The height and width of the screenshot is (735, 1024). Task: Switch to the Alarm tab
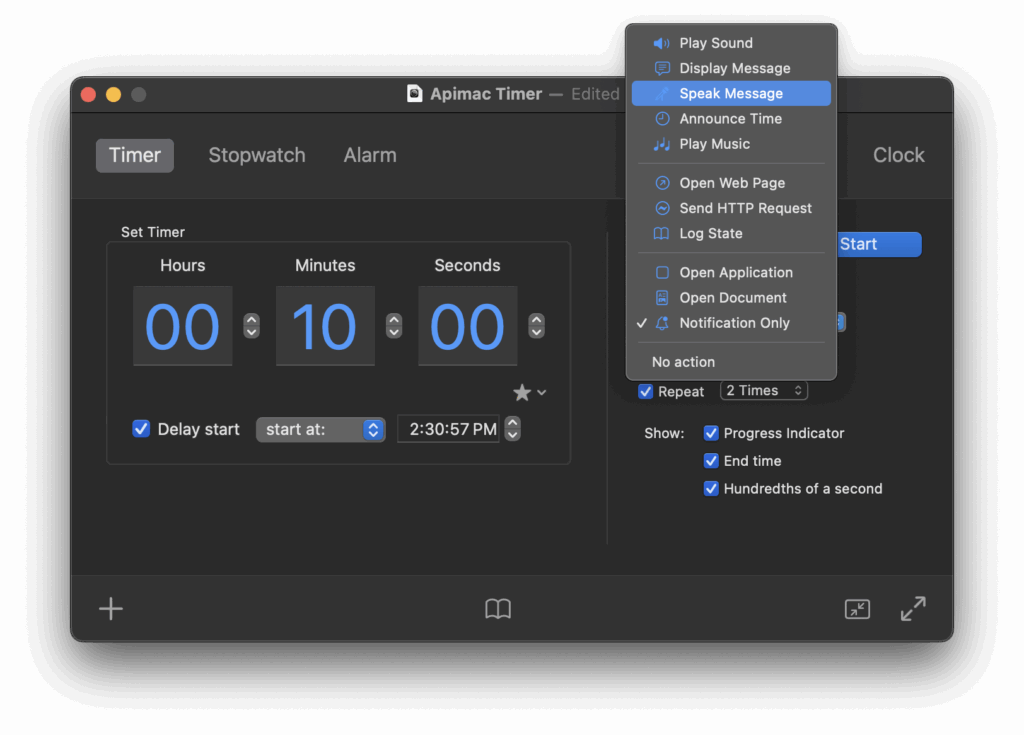click(370, 155)
